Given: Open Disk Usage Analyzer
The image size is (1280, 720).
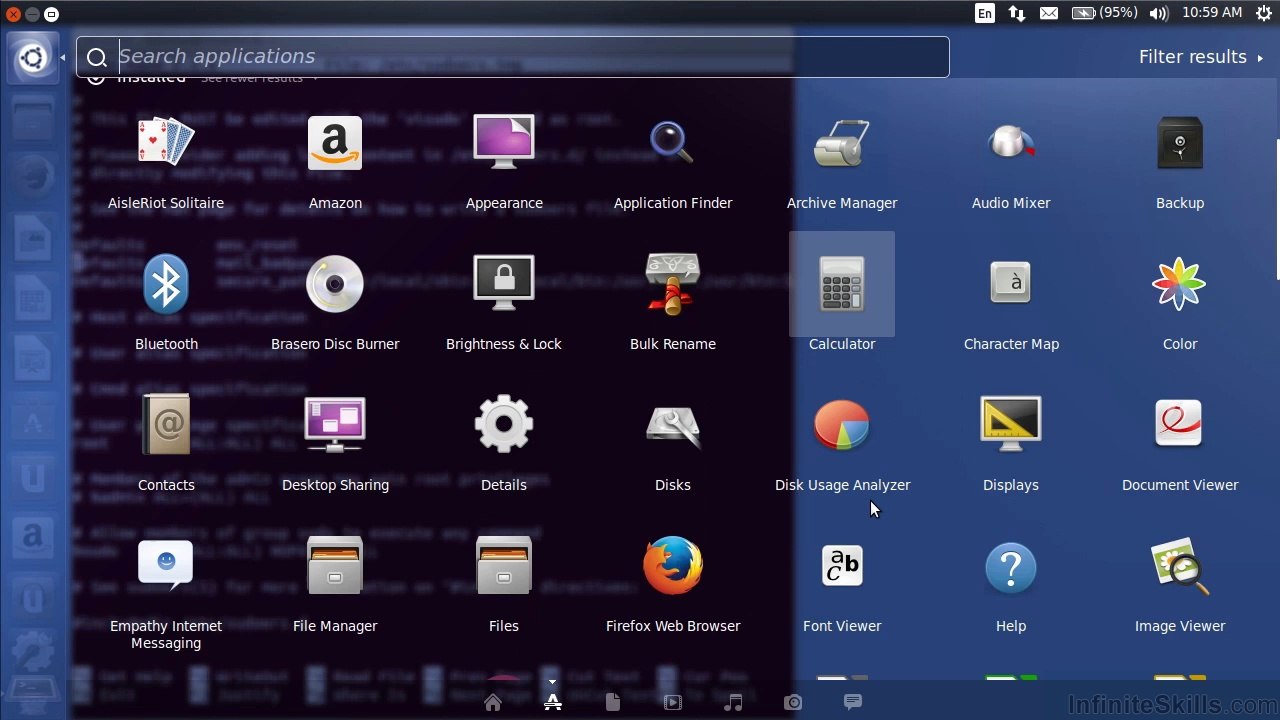Looking at the screenshot, I should pos(842,443).
